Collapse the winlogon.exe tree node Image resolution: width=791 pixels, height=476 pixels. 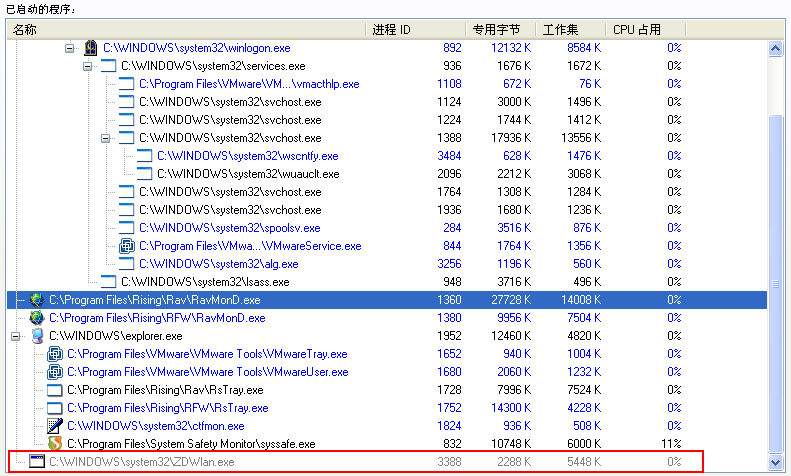(70, 48)
